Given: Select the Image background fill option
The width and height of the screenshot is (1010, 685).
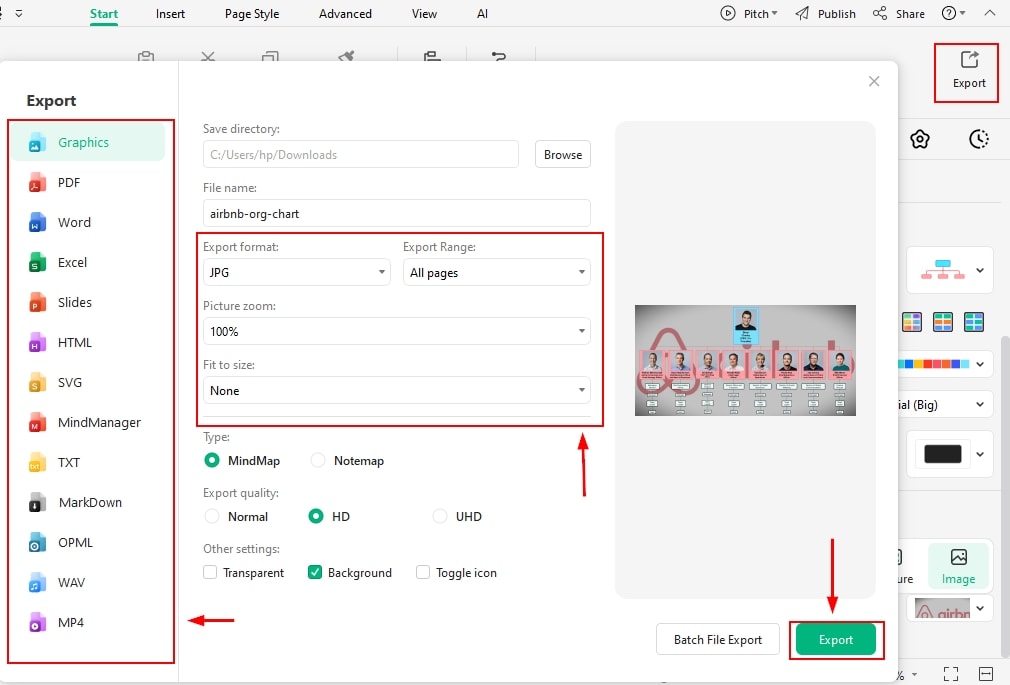Looking at the screenshot, I should pyautogui.click(x=957, y=565).
